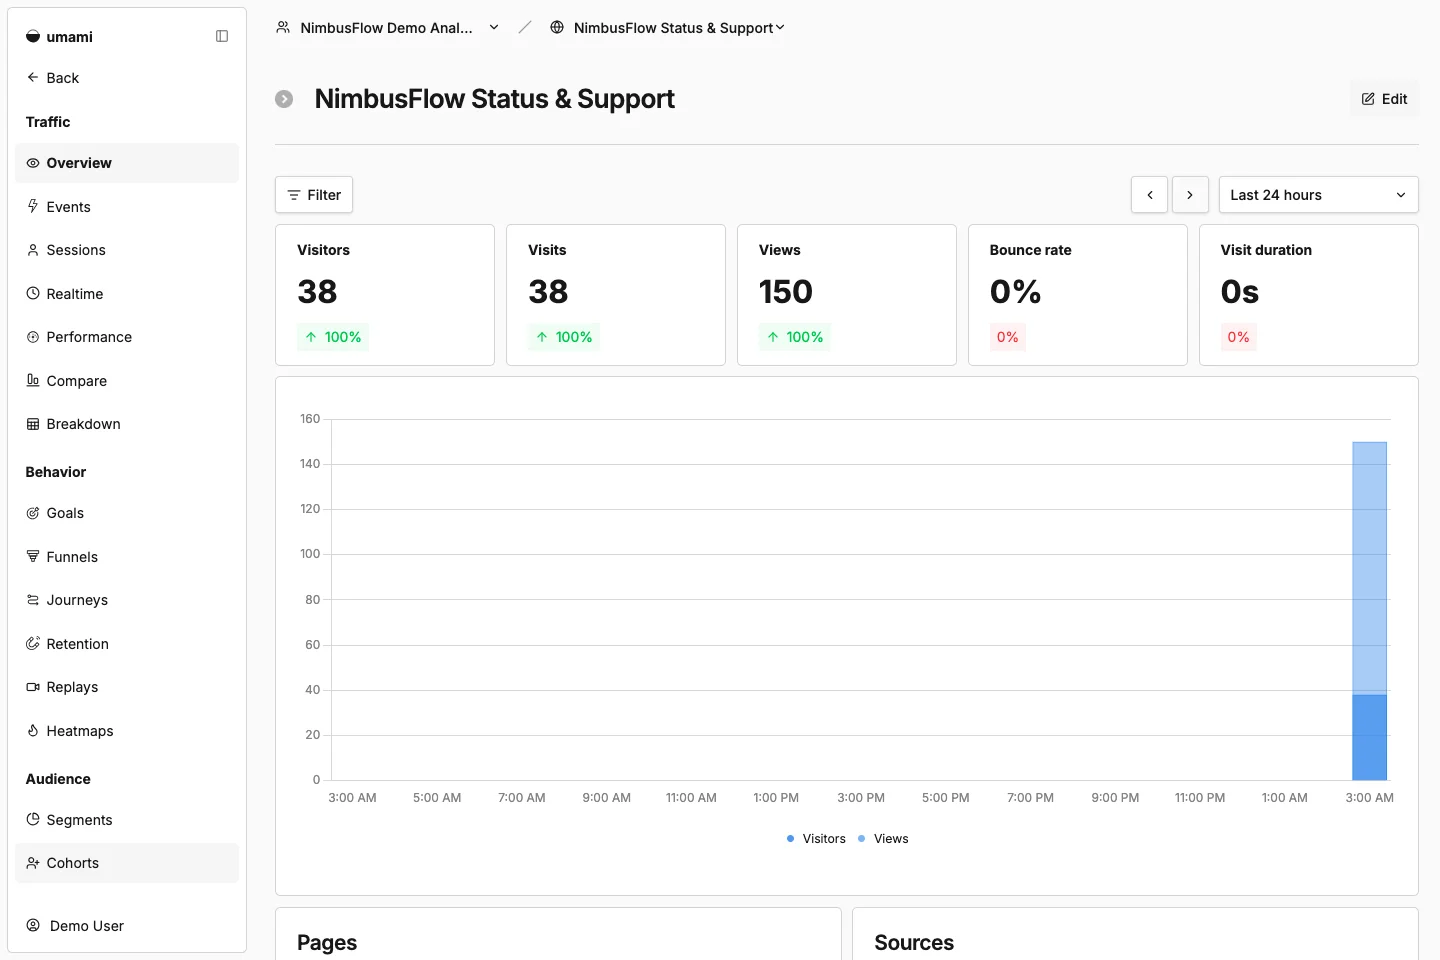Image resolution: width=1440 pixels, height=960 pixels.
Task: Open the Replays camera icon
Action: [33, 687]
